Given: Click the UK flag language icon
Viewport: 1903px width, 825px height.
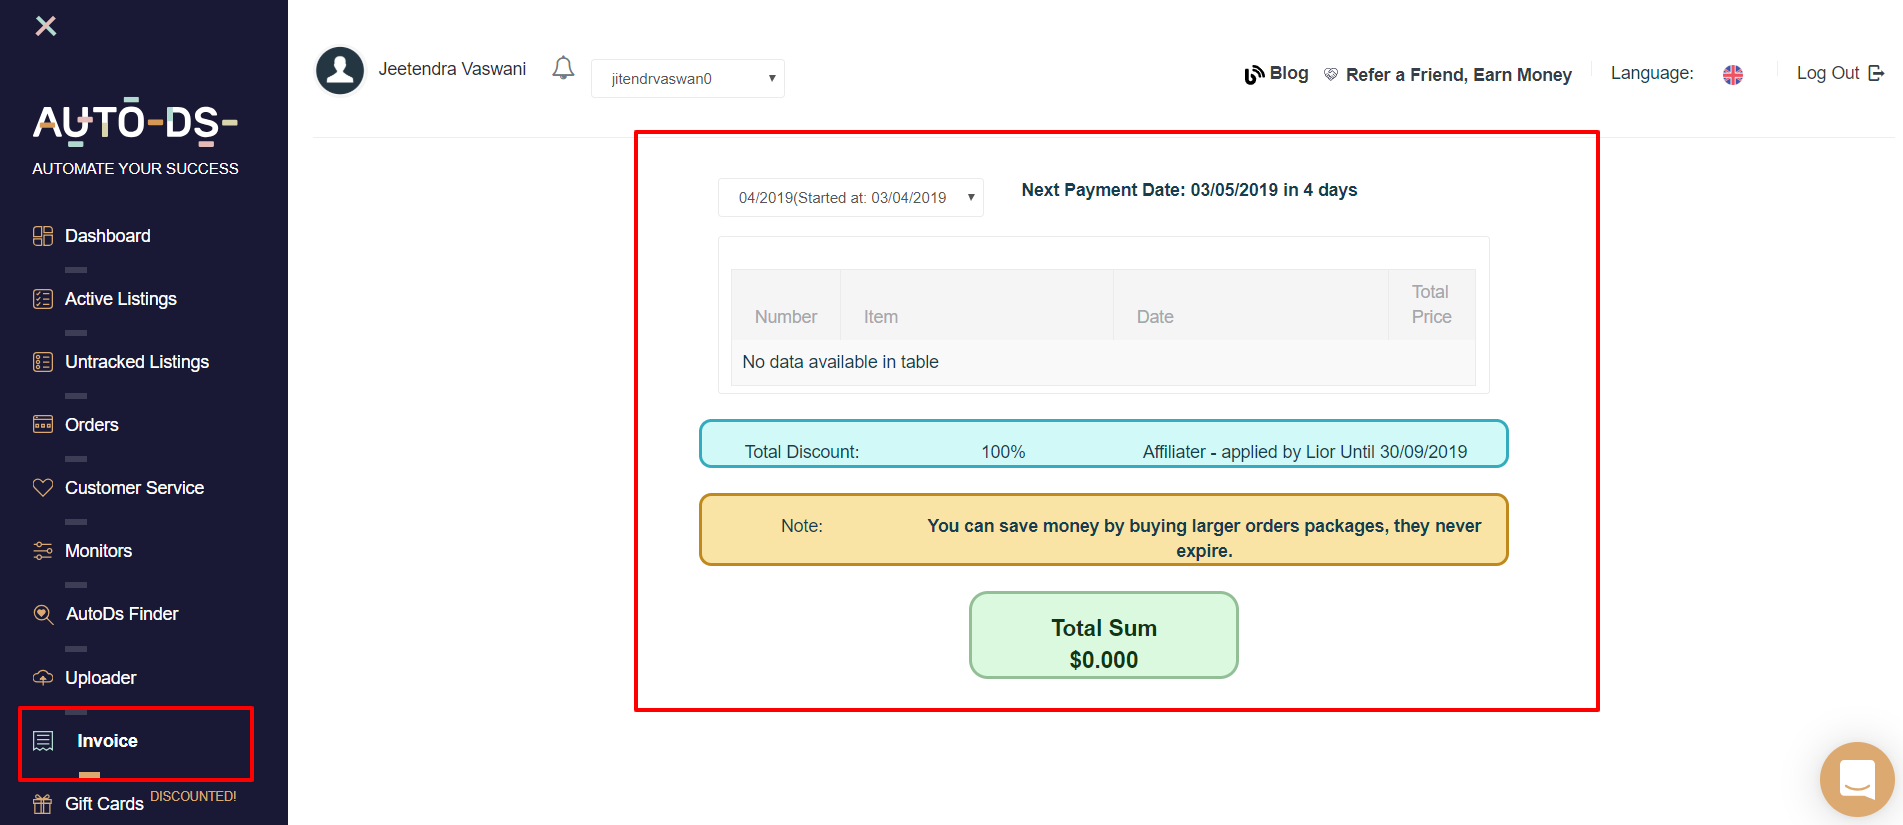Looking at the screenshot, I should (1733, 75).
